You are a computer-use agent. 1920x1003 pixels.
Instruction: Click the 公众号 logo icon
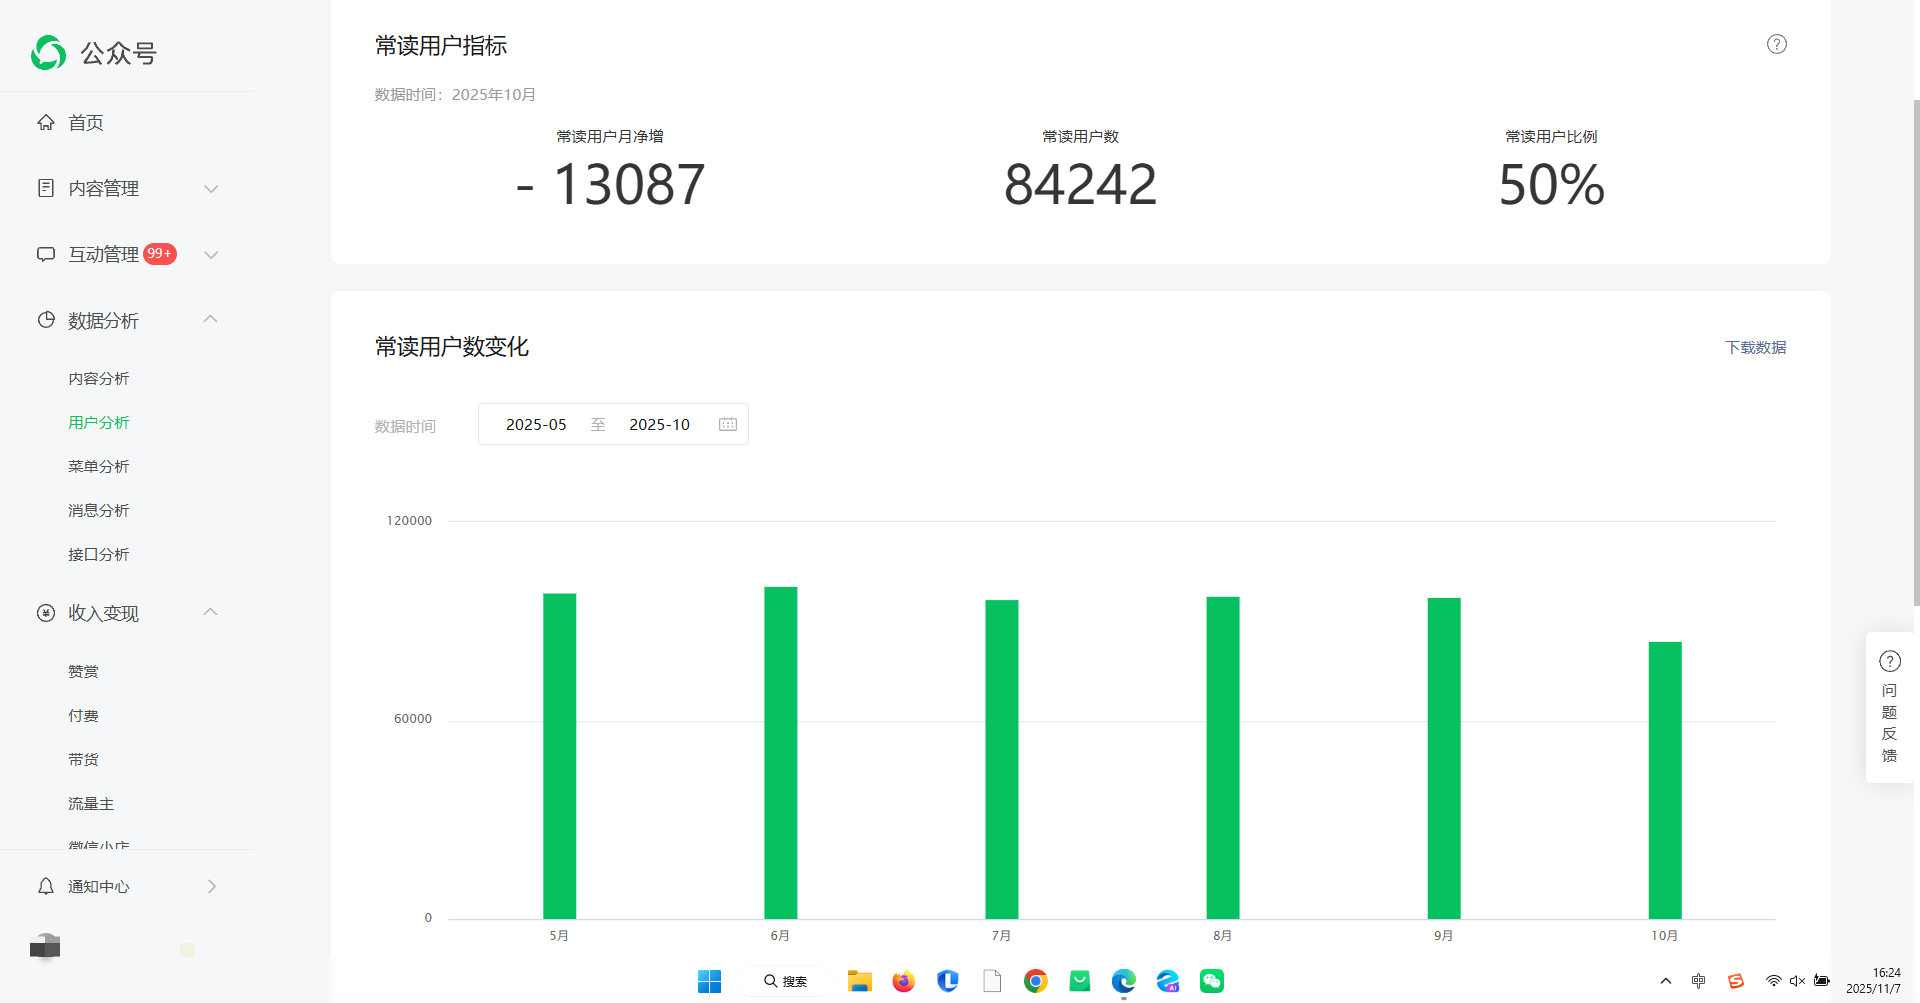coord(48,53)
